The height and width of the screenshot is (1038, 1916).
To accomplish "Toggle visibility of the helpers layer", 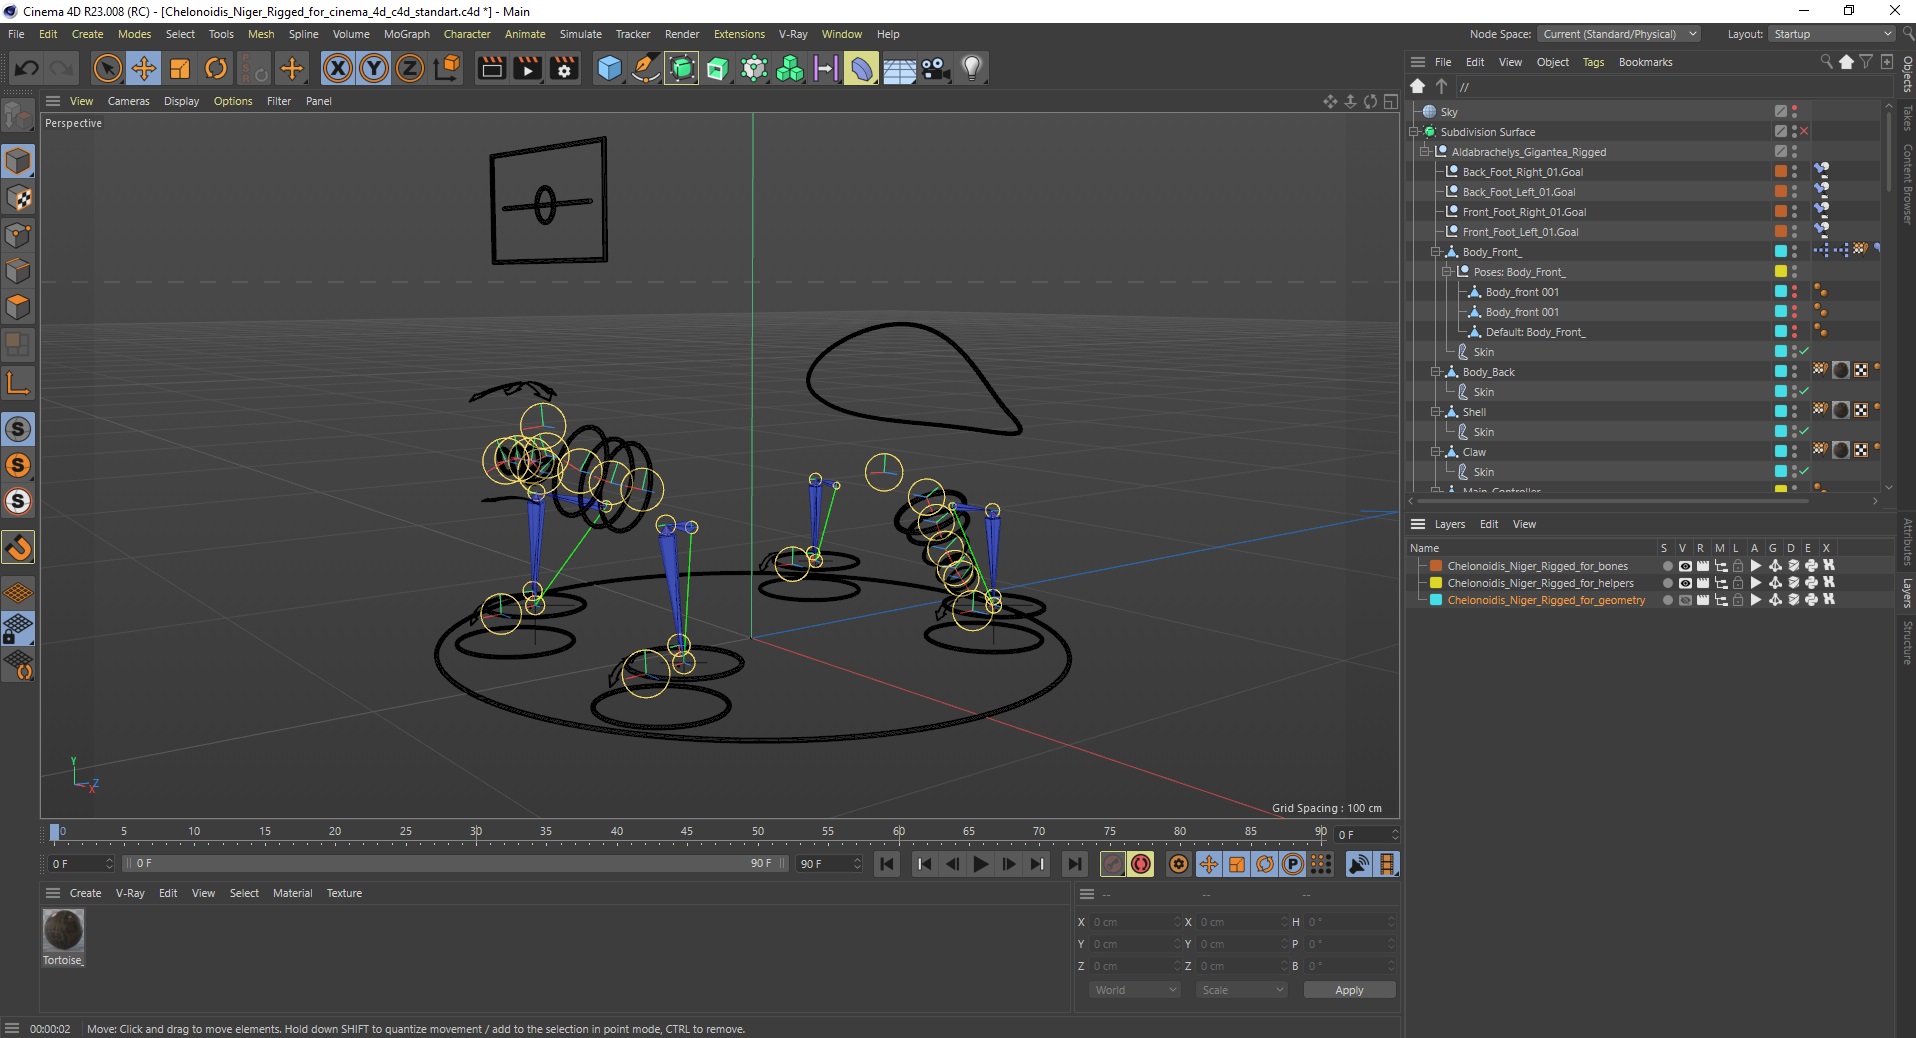I will tap(1685, 583).
